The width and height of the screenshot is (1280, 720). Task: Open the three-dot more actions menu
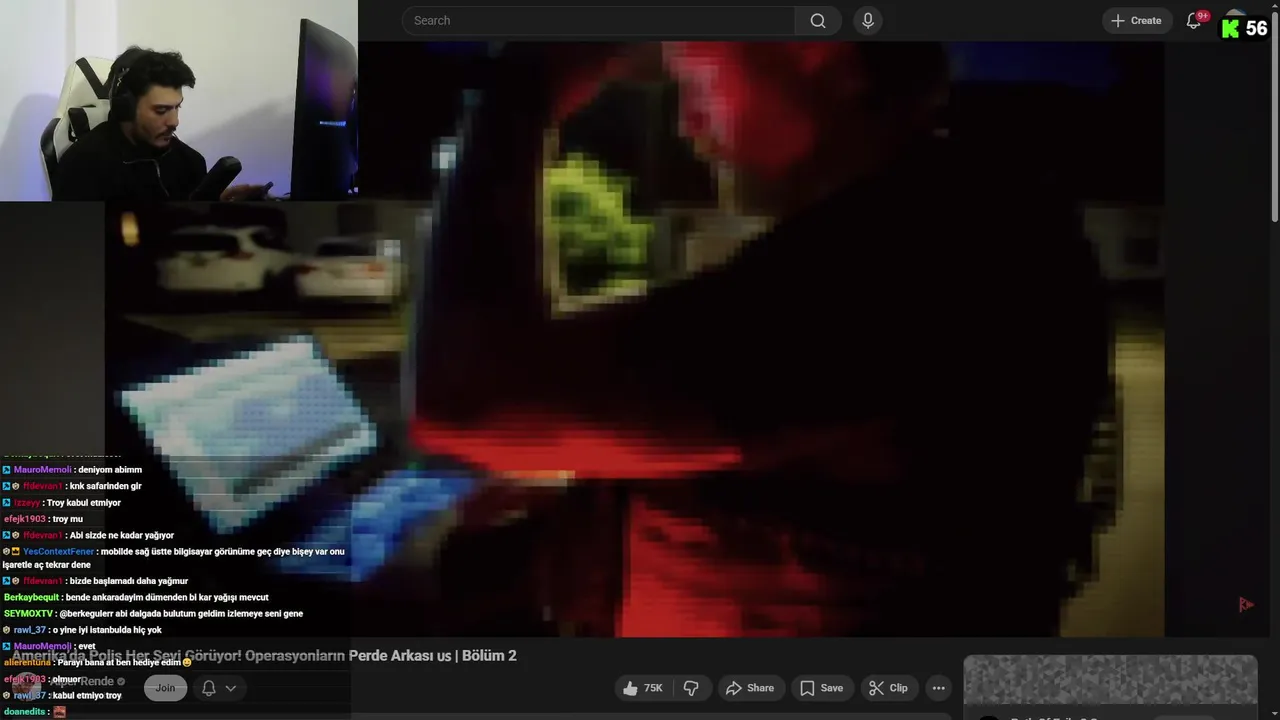(938, 688)
